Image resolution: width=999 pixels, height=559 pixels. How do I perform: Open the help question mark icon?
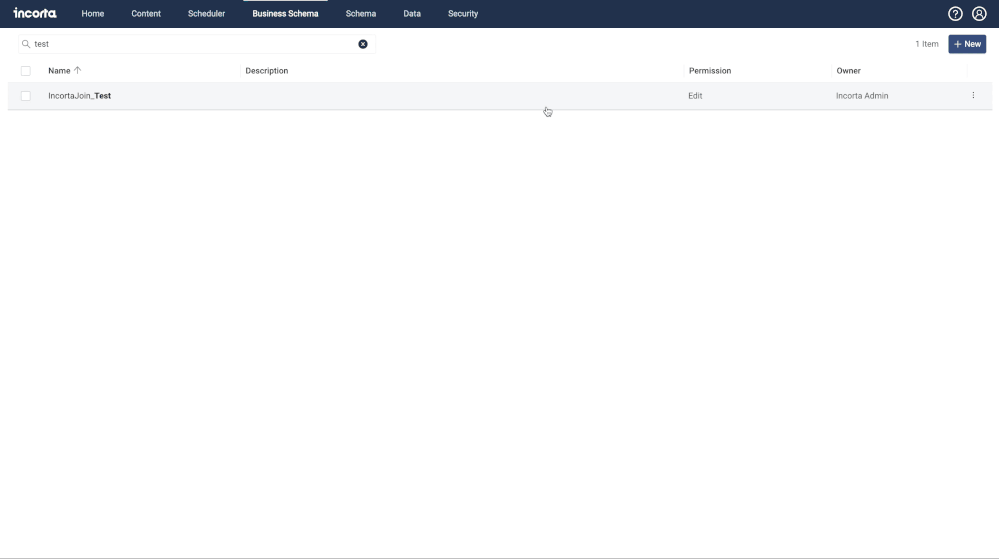pos(955,14)
